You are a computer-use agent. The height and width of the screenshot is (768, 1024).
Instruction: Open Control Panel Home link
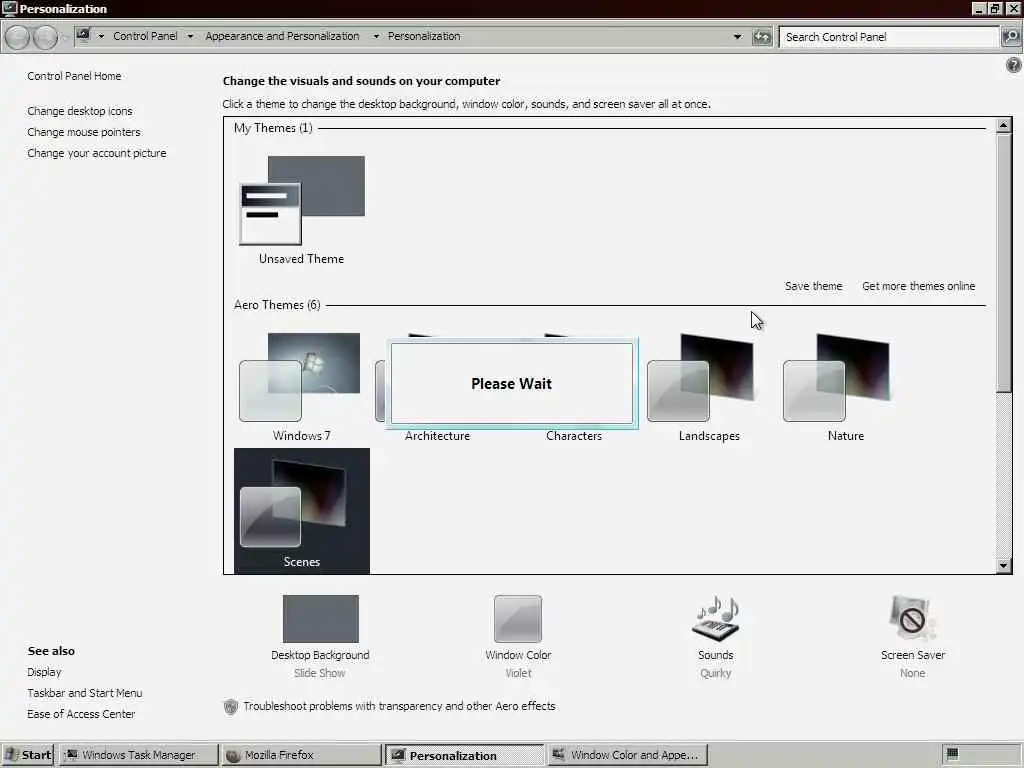tap(74, 76)
